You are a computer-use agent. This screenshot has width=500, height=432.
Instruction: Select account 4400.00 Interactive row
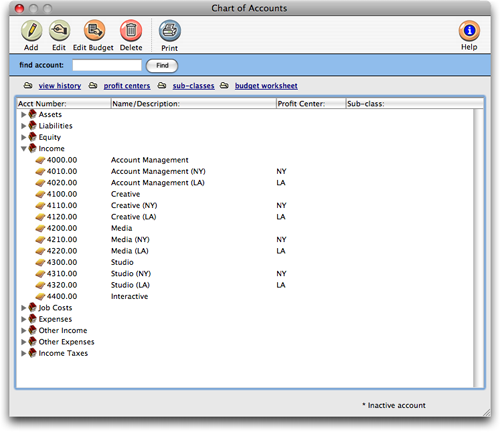[x=245, y=296]
